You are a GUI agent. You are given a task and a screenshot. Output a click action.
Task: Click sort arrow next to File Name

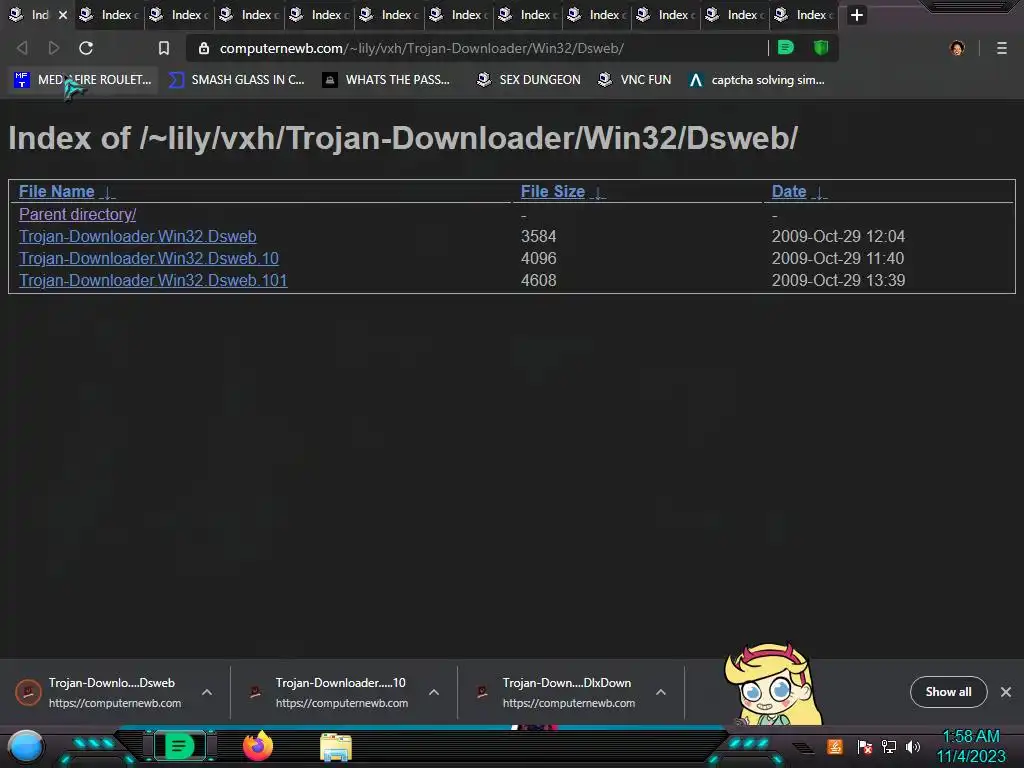pyautogui.click(x=108, y=193)
